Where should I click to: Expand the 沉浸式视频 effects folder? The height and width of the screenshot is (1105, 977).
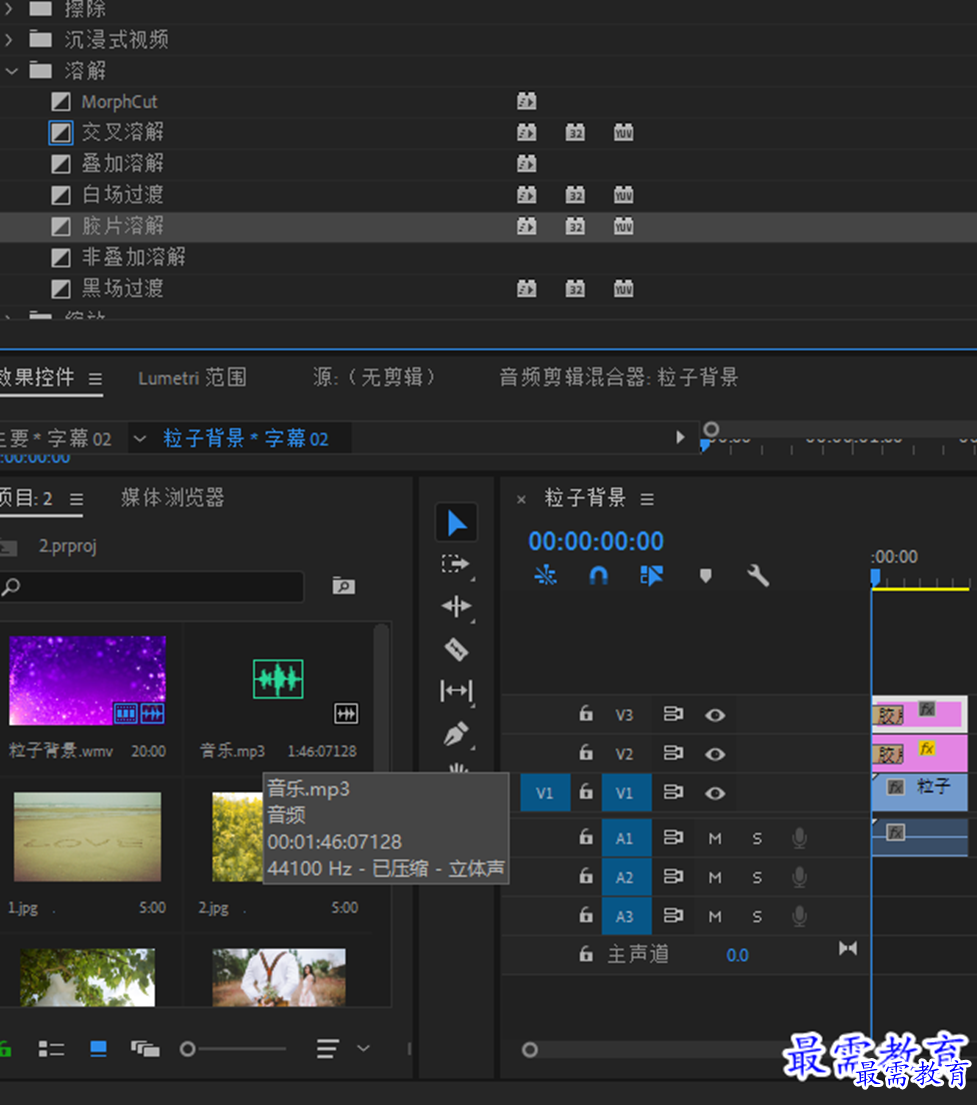pos(9,39)
